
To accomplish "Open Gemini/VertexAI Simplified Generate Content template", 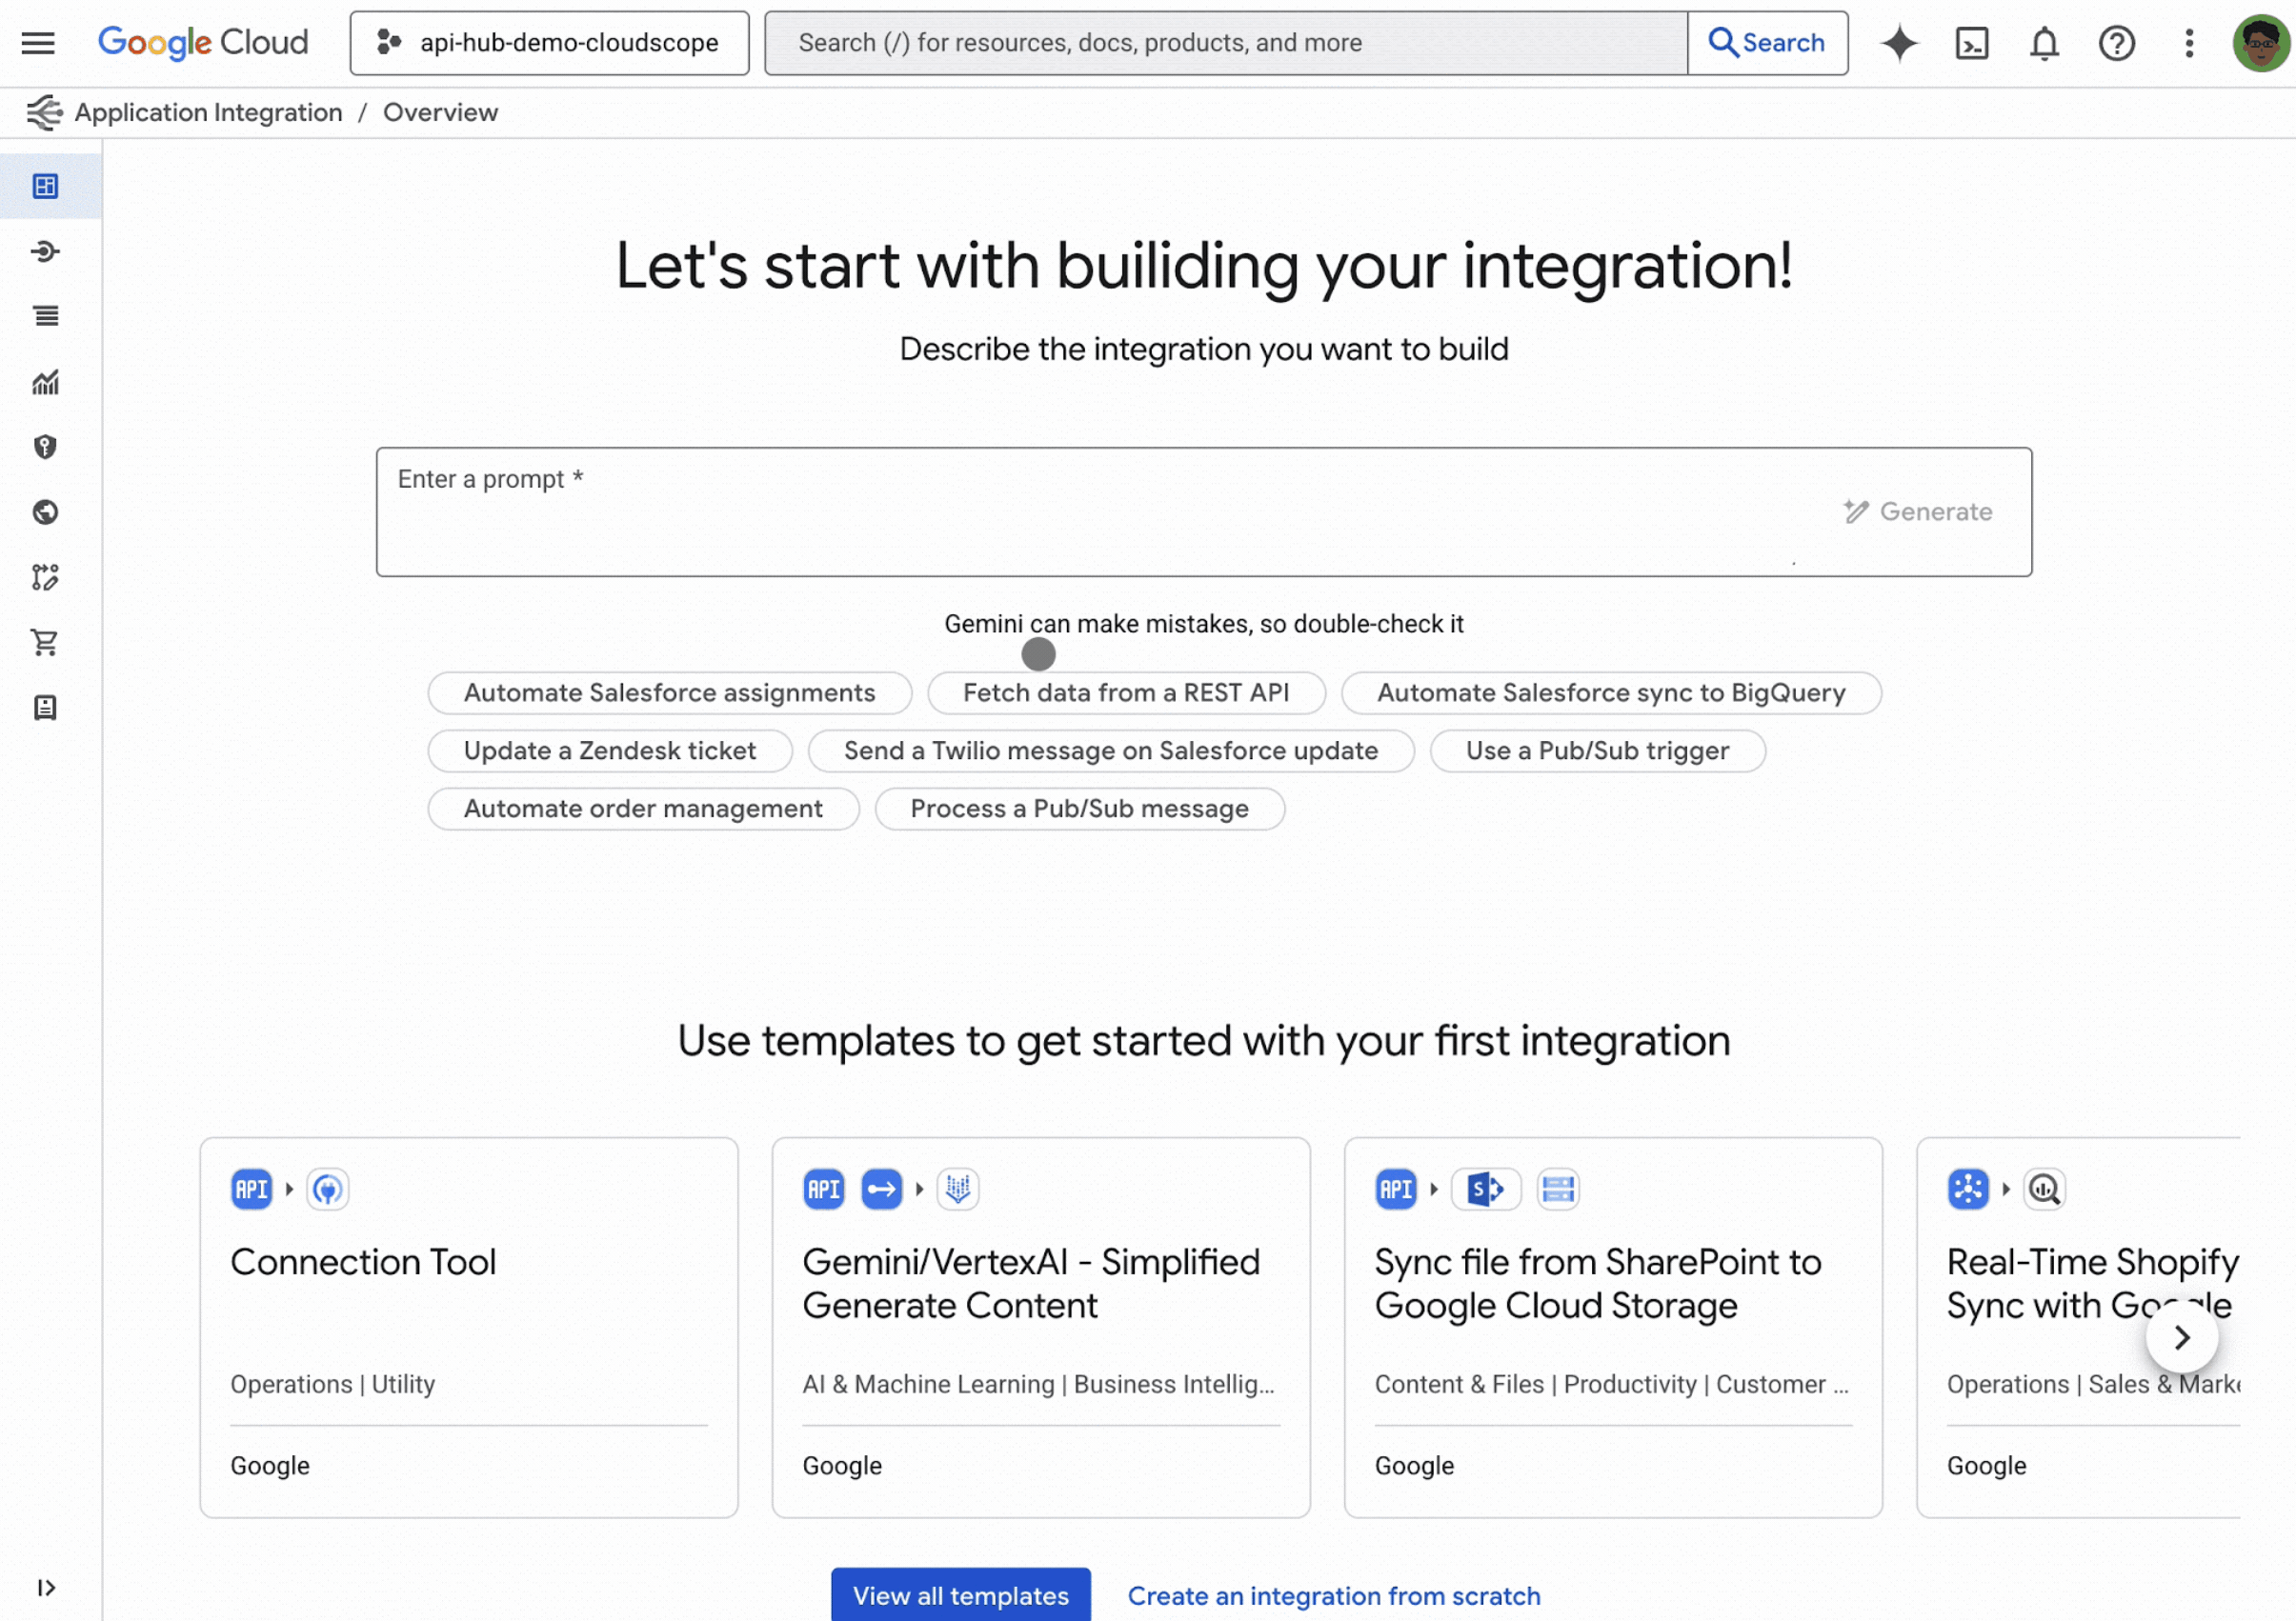I will coord(1041,1328).
